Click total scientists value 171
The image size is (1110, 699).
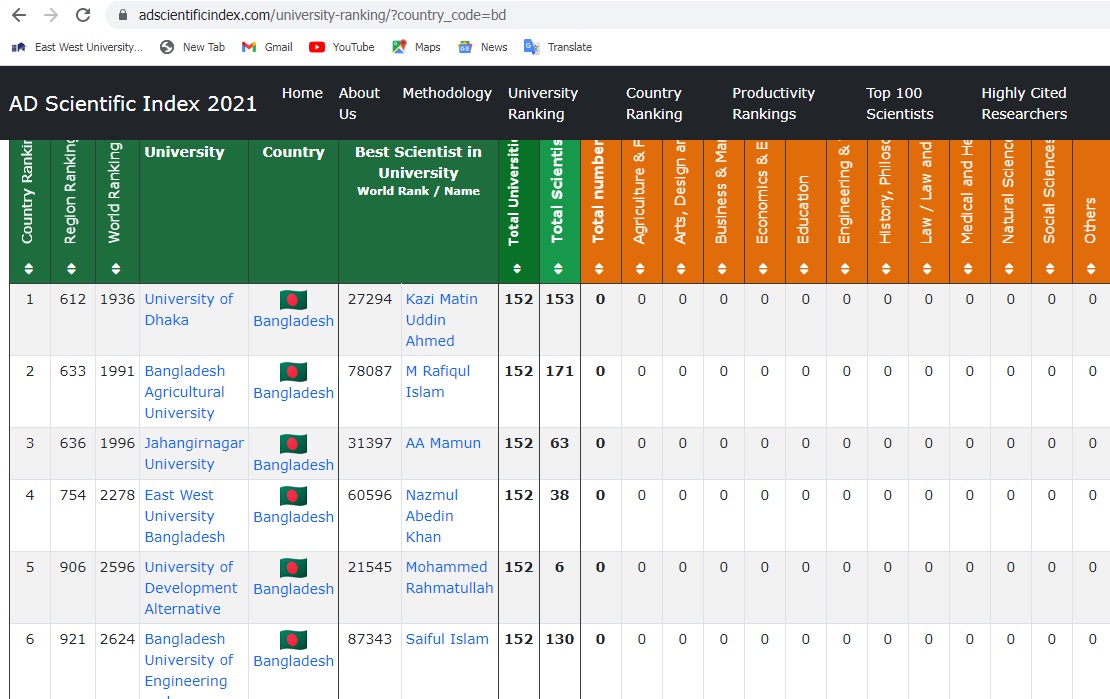559,371
